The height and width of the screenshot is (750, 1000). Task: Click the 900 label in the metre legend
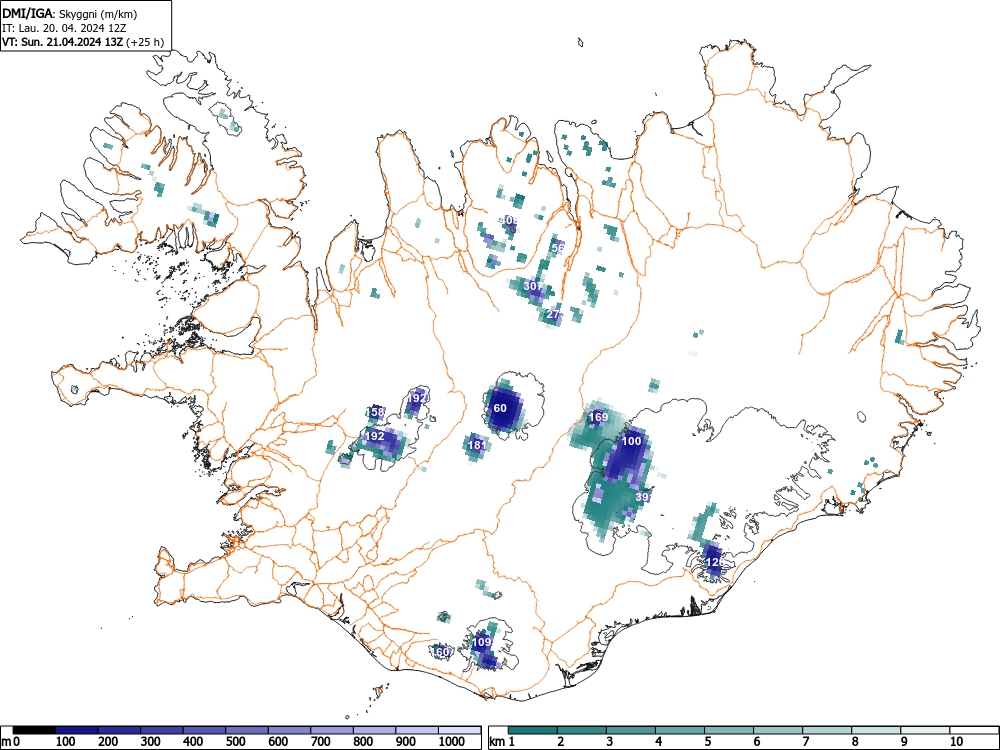click(x=406, y=742)
